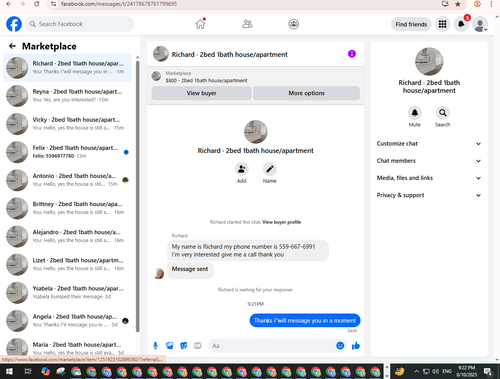Expand Media, files and links section
The image size is (500, 379).
(429, 178)
